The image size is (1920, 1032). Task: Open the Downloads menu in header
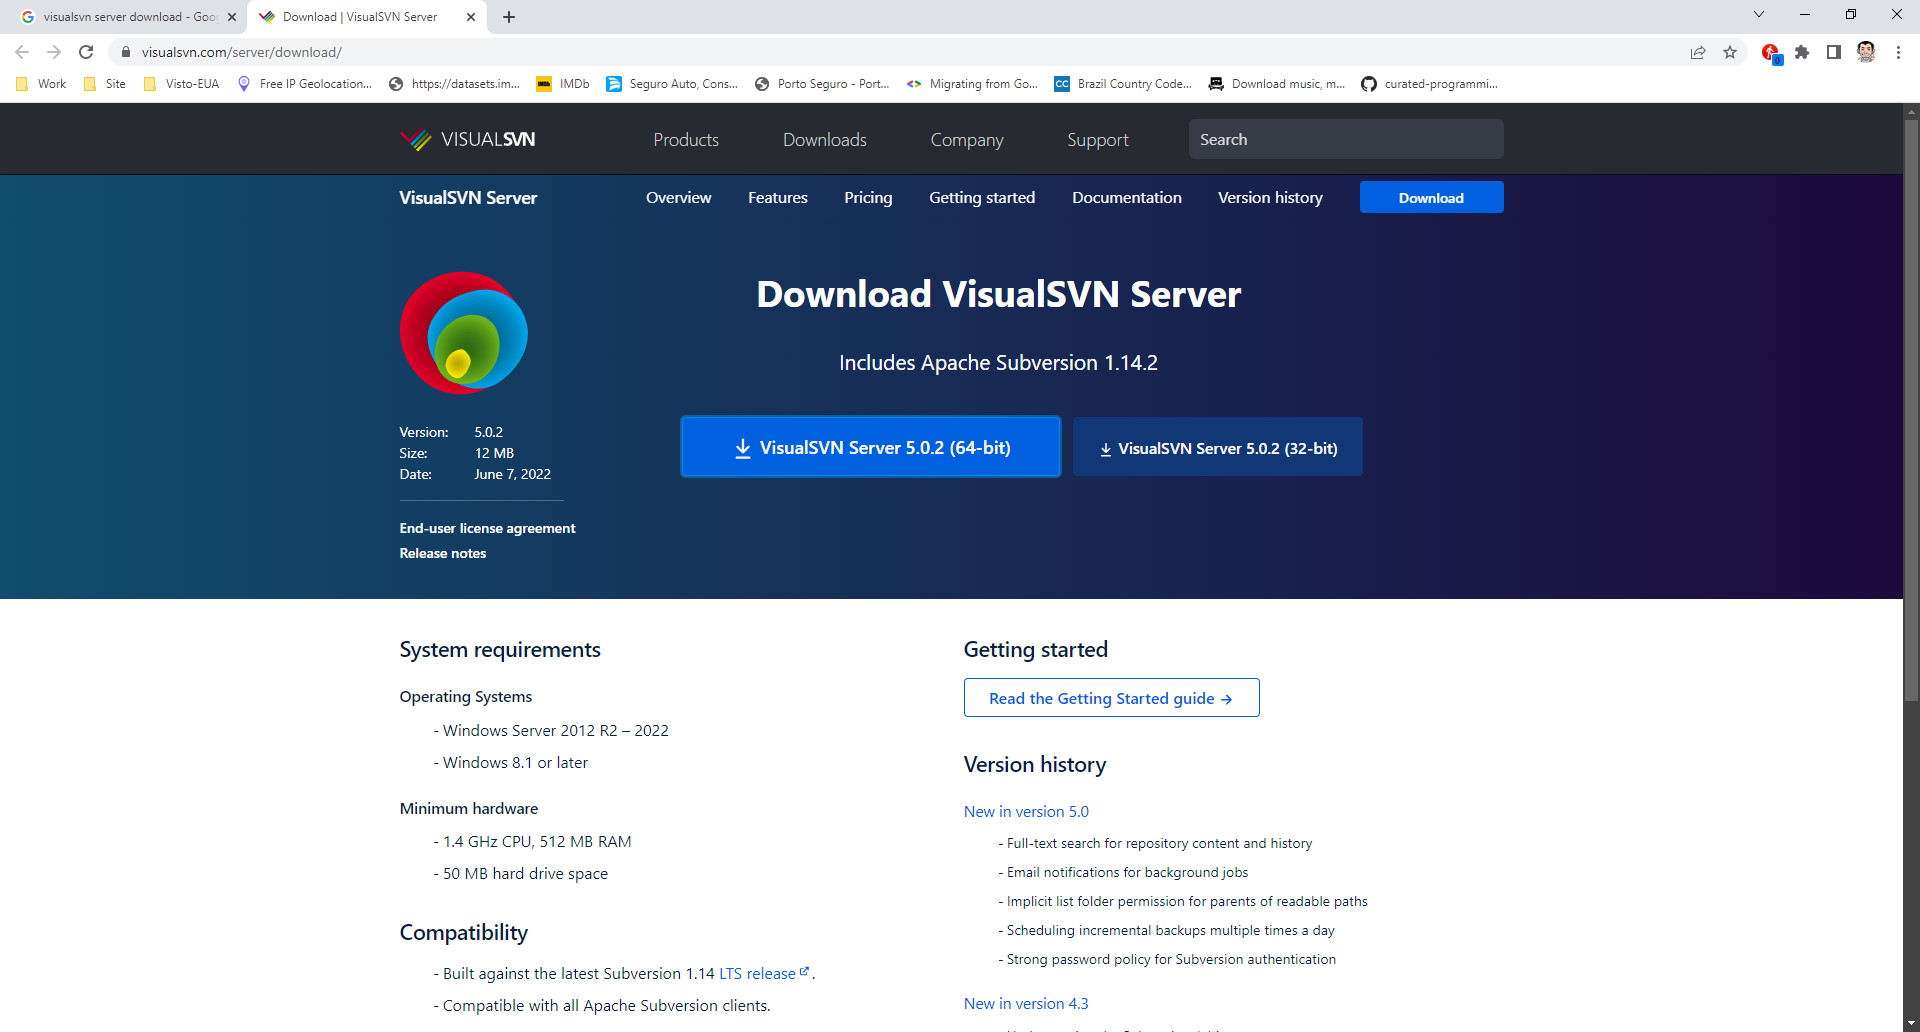click(x=824, y=140)
